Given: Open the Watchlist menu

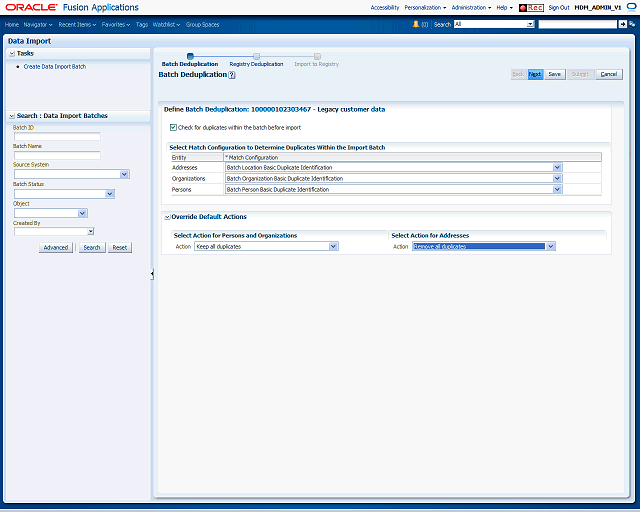Looking at the screenshot, I should (x=166, y=24).
